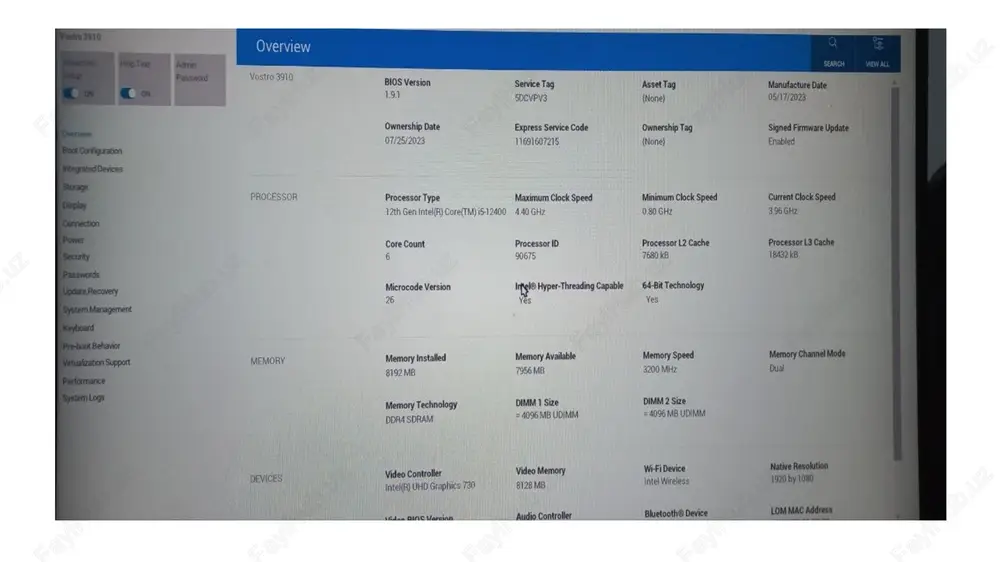Go to Display settings
This screenshot has width=1000, height=562.
point(75,205)
